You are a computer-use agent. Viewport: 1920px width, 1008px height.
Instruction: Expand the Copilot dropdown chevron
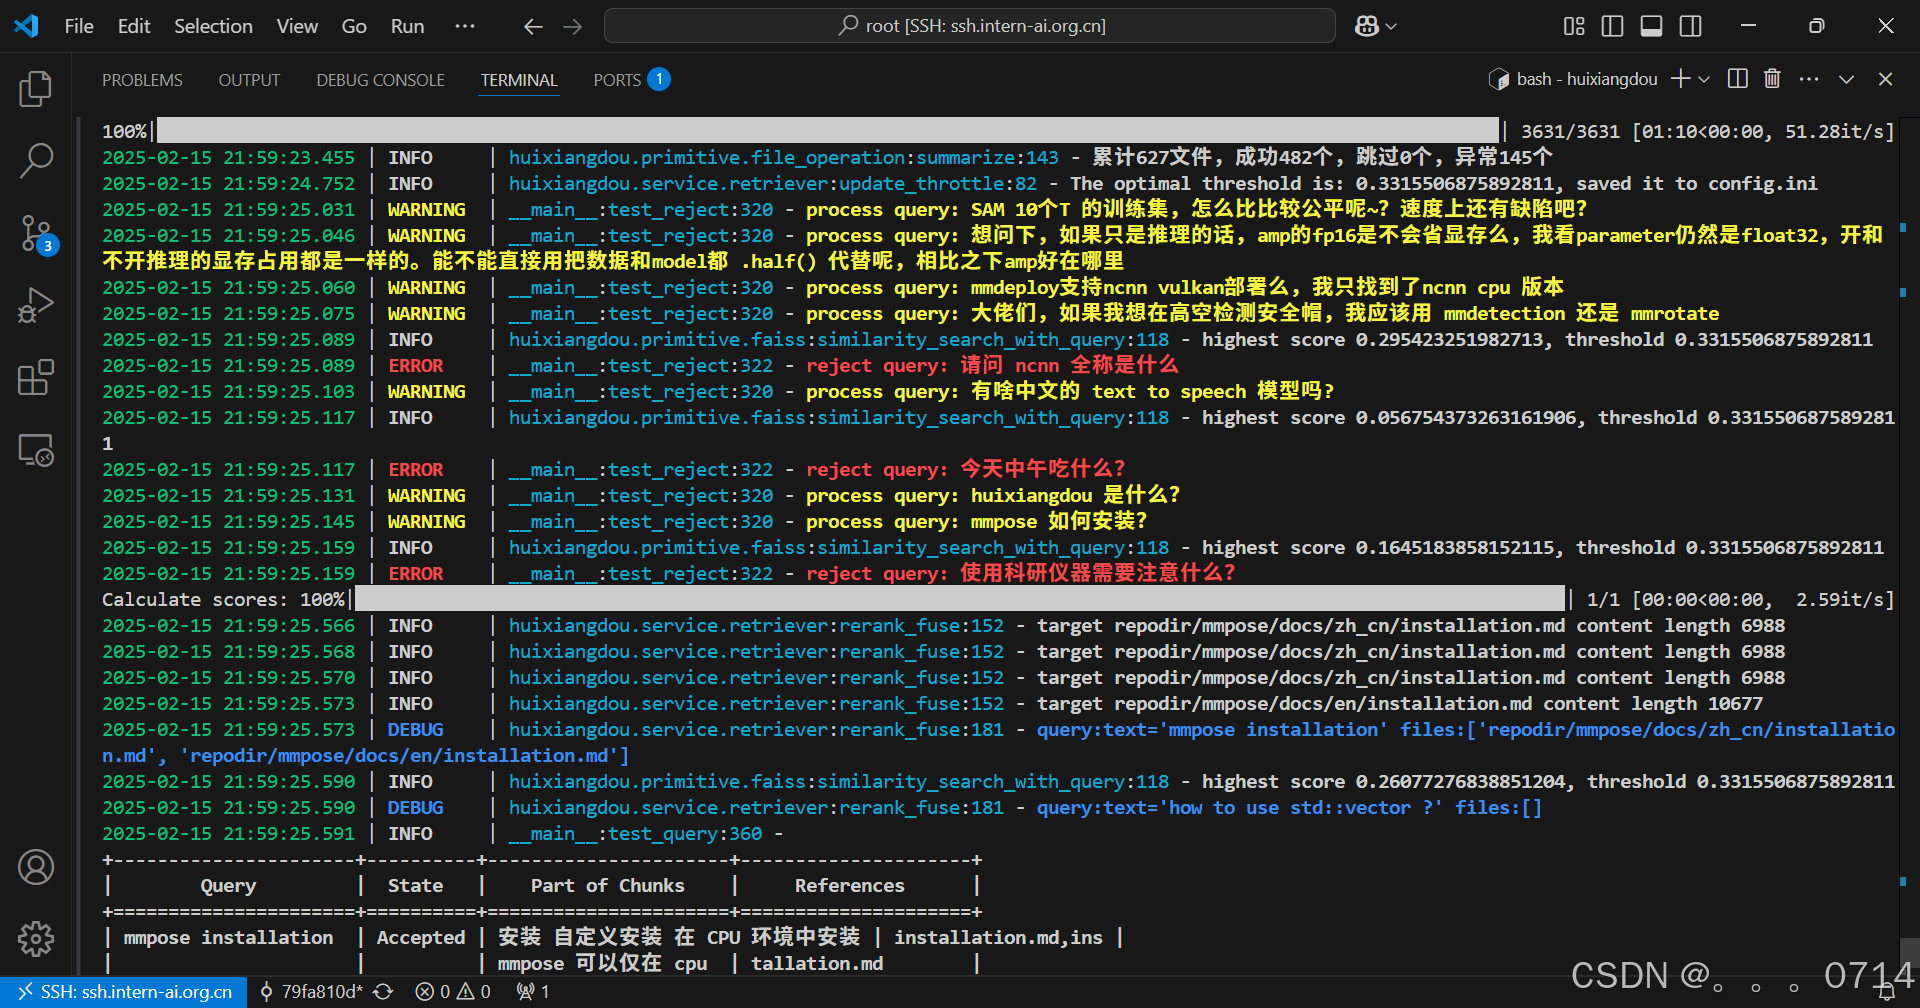click(1391, 26)
